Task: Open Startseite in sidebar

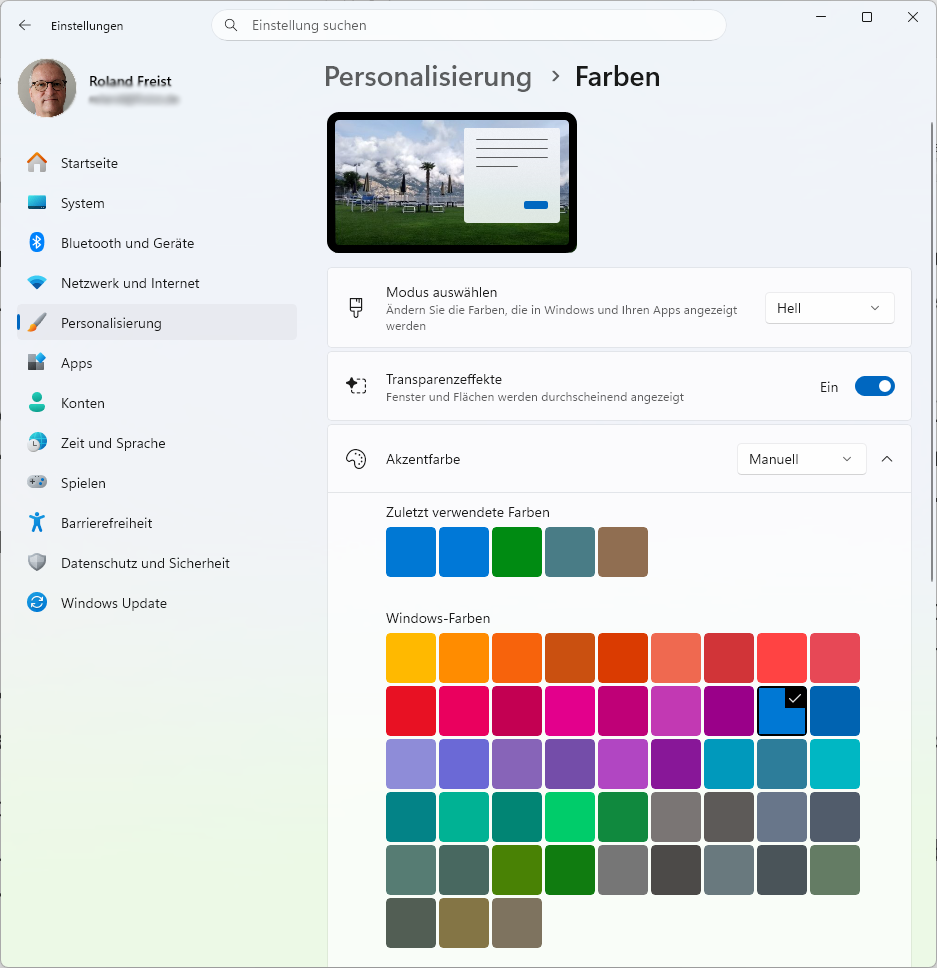Action: point(157,163)
